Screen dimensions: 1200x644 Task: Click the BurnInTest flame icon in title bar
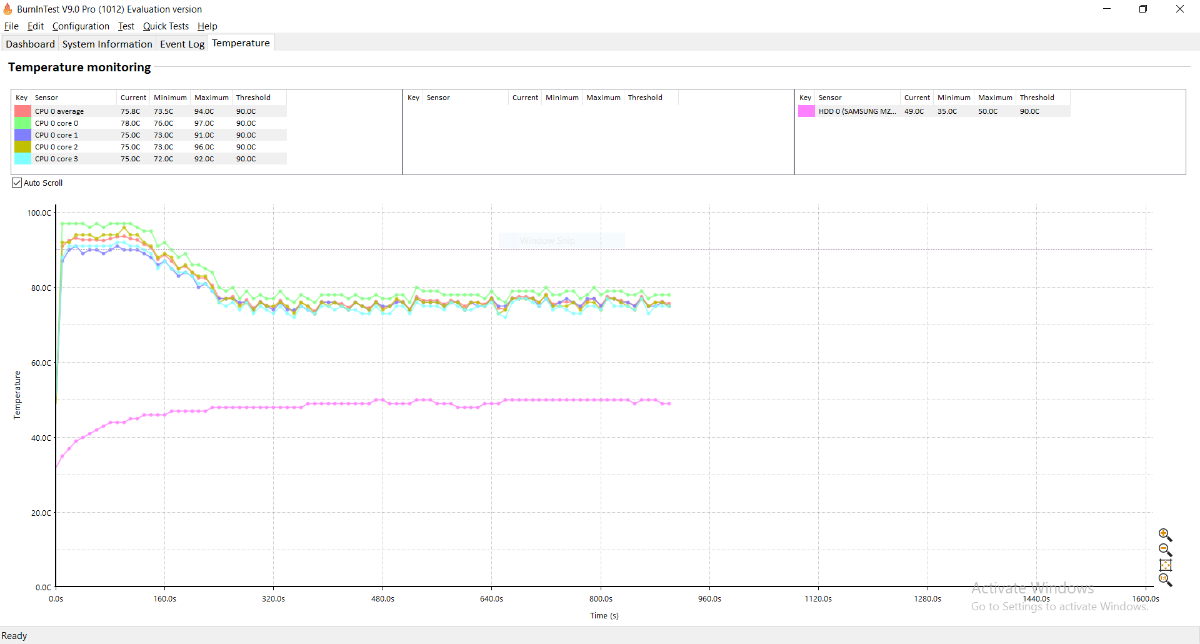tap(8, 9)
